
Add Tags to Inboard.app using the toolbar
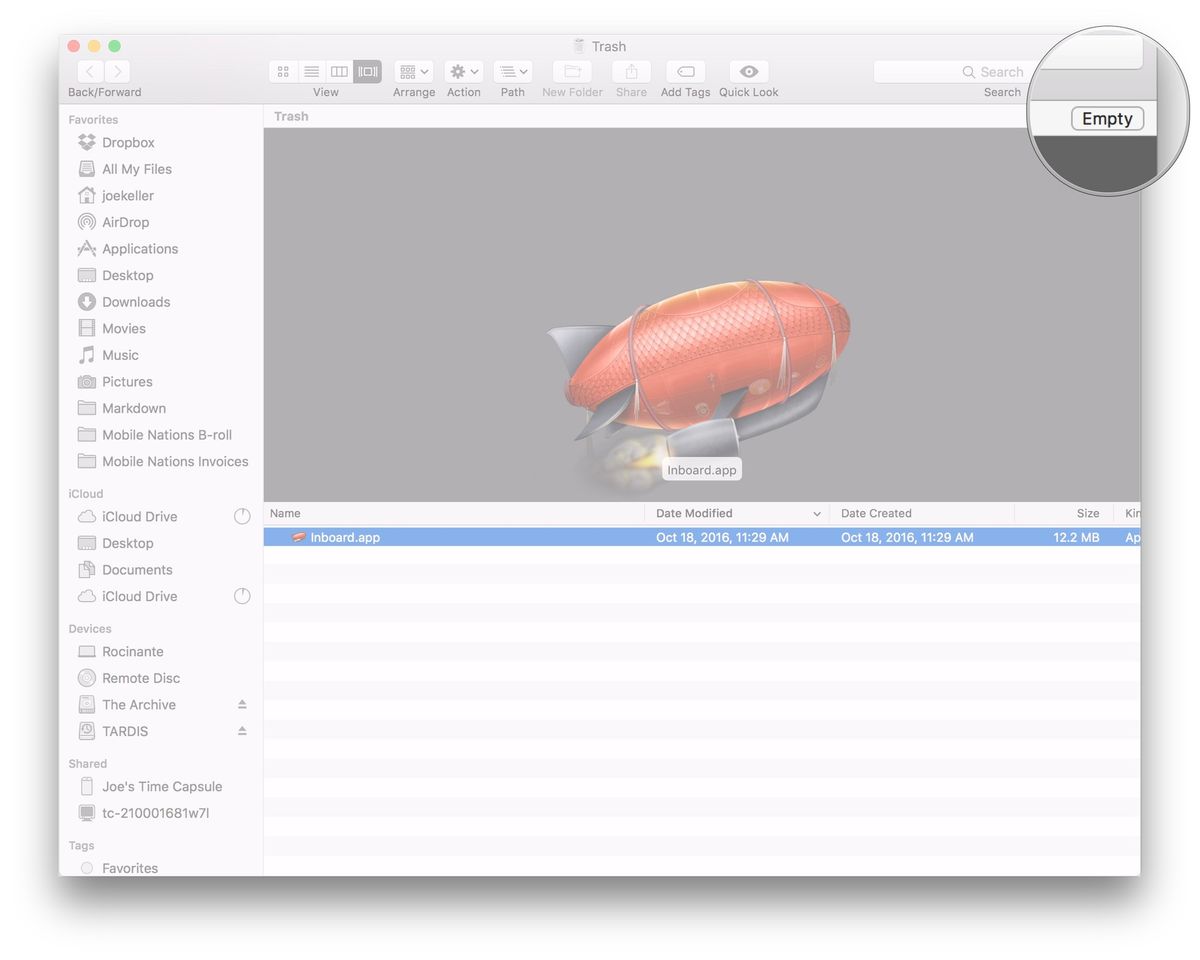click(685, 71)
